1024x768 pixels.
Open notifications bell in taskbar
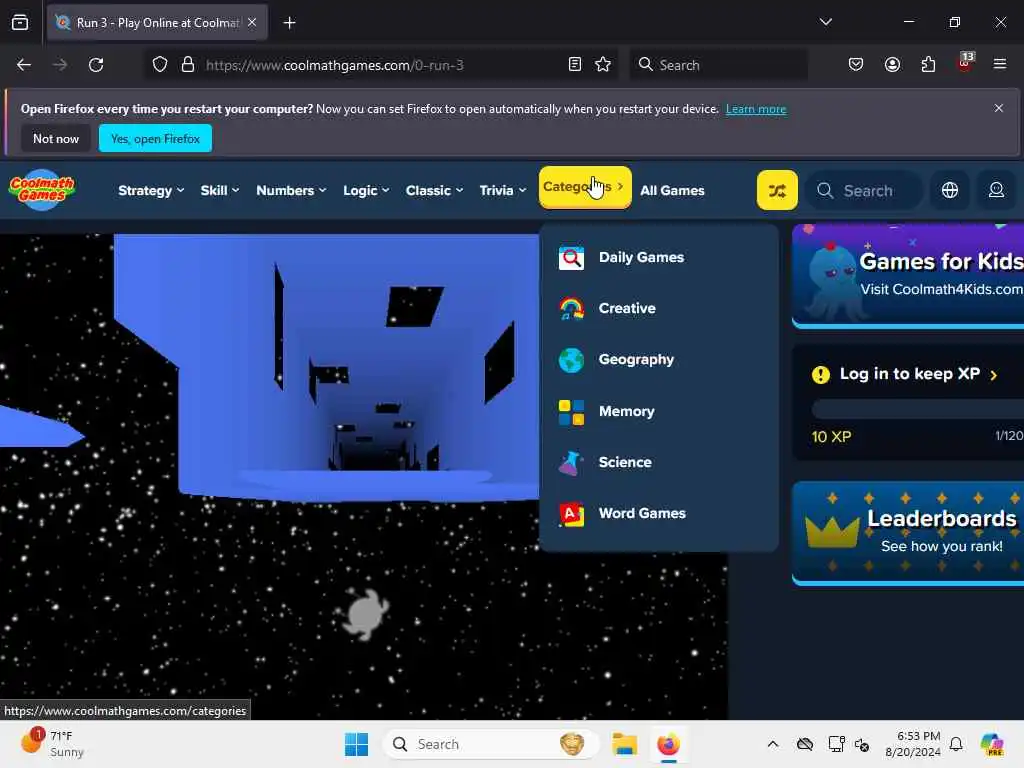(x=956, y=744)
